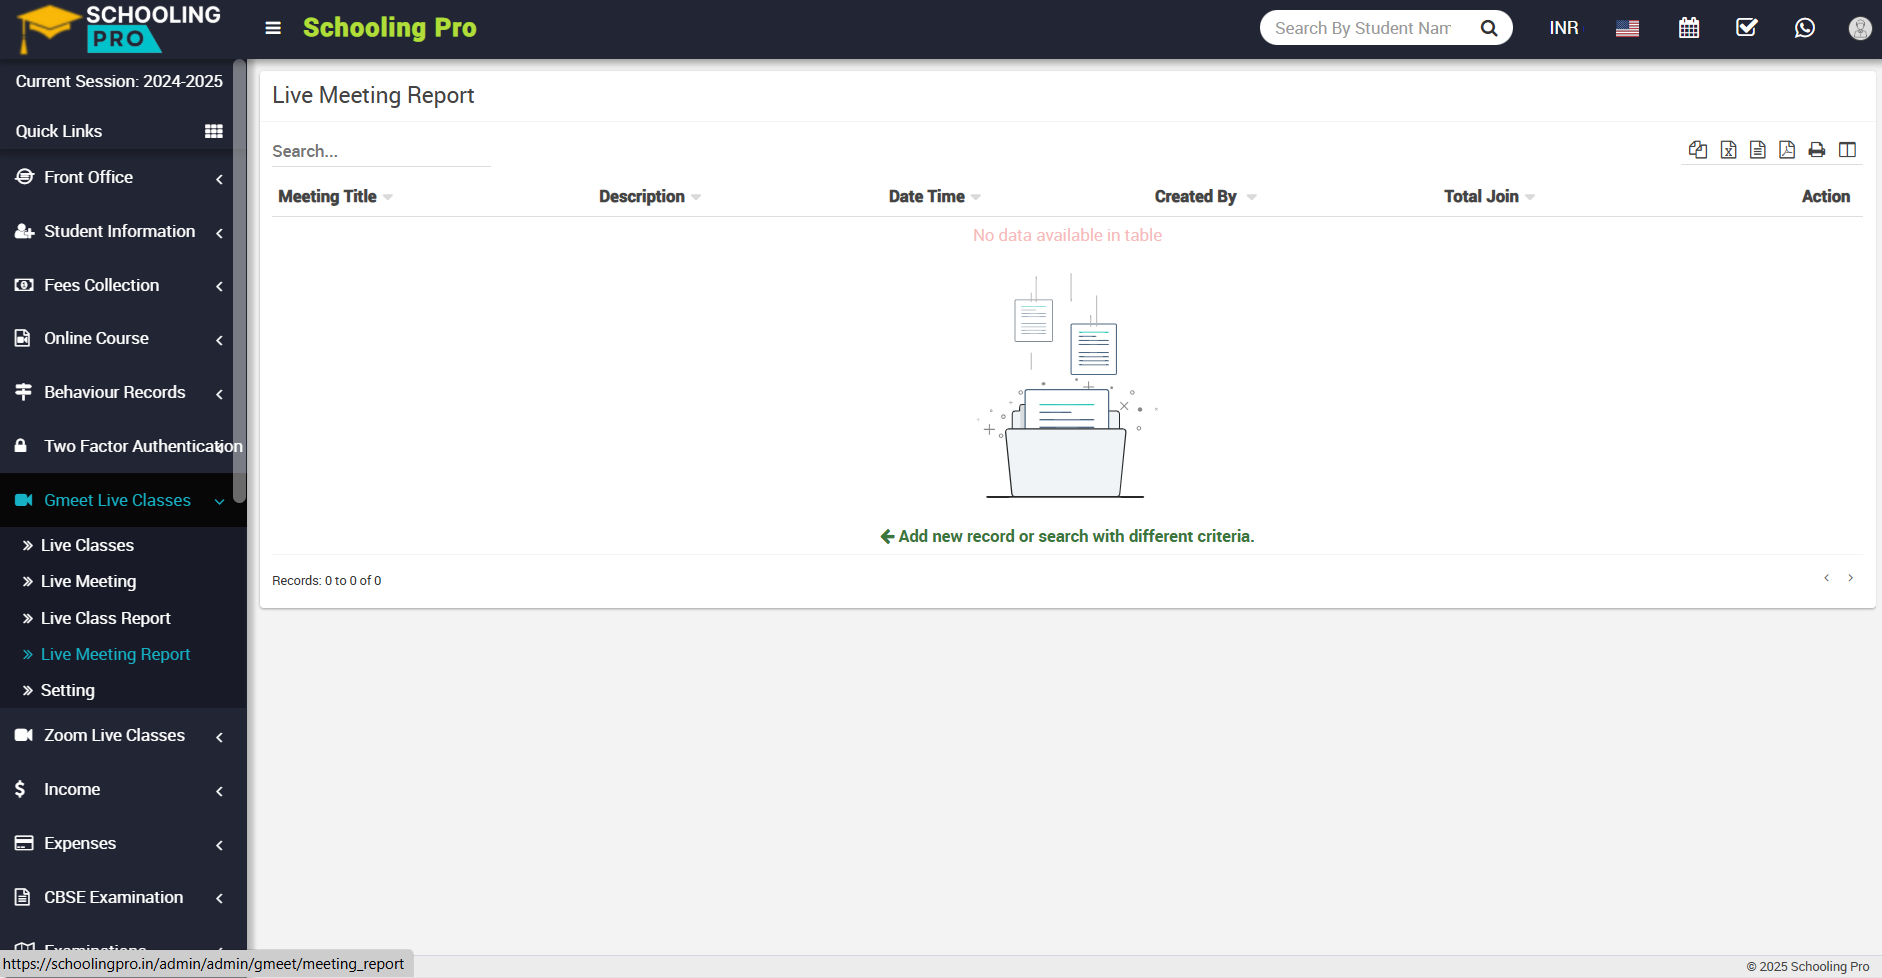Expand the Online Course chevron
This screenshot has width=1882, height=978.
coord(219,340)
